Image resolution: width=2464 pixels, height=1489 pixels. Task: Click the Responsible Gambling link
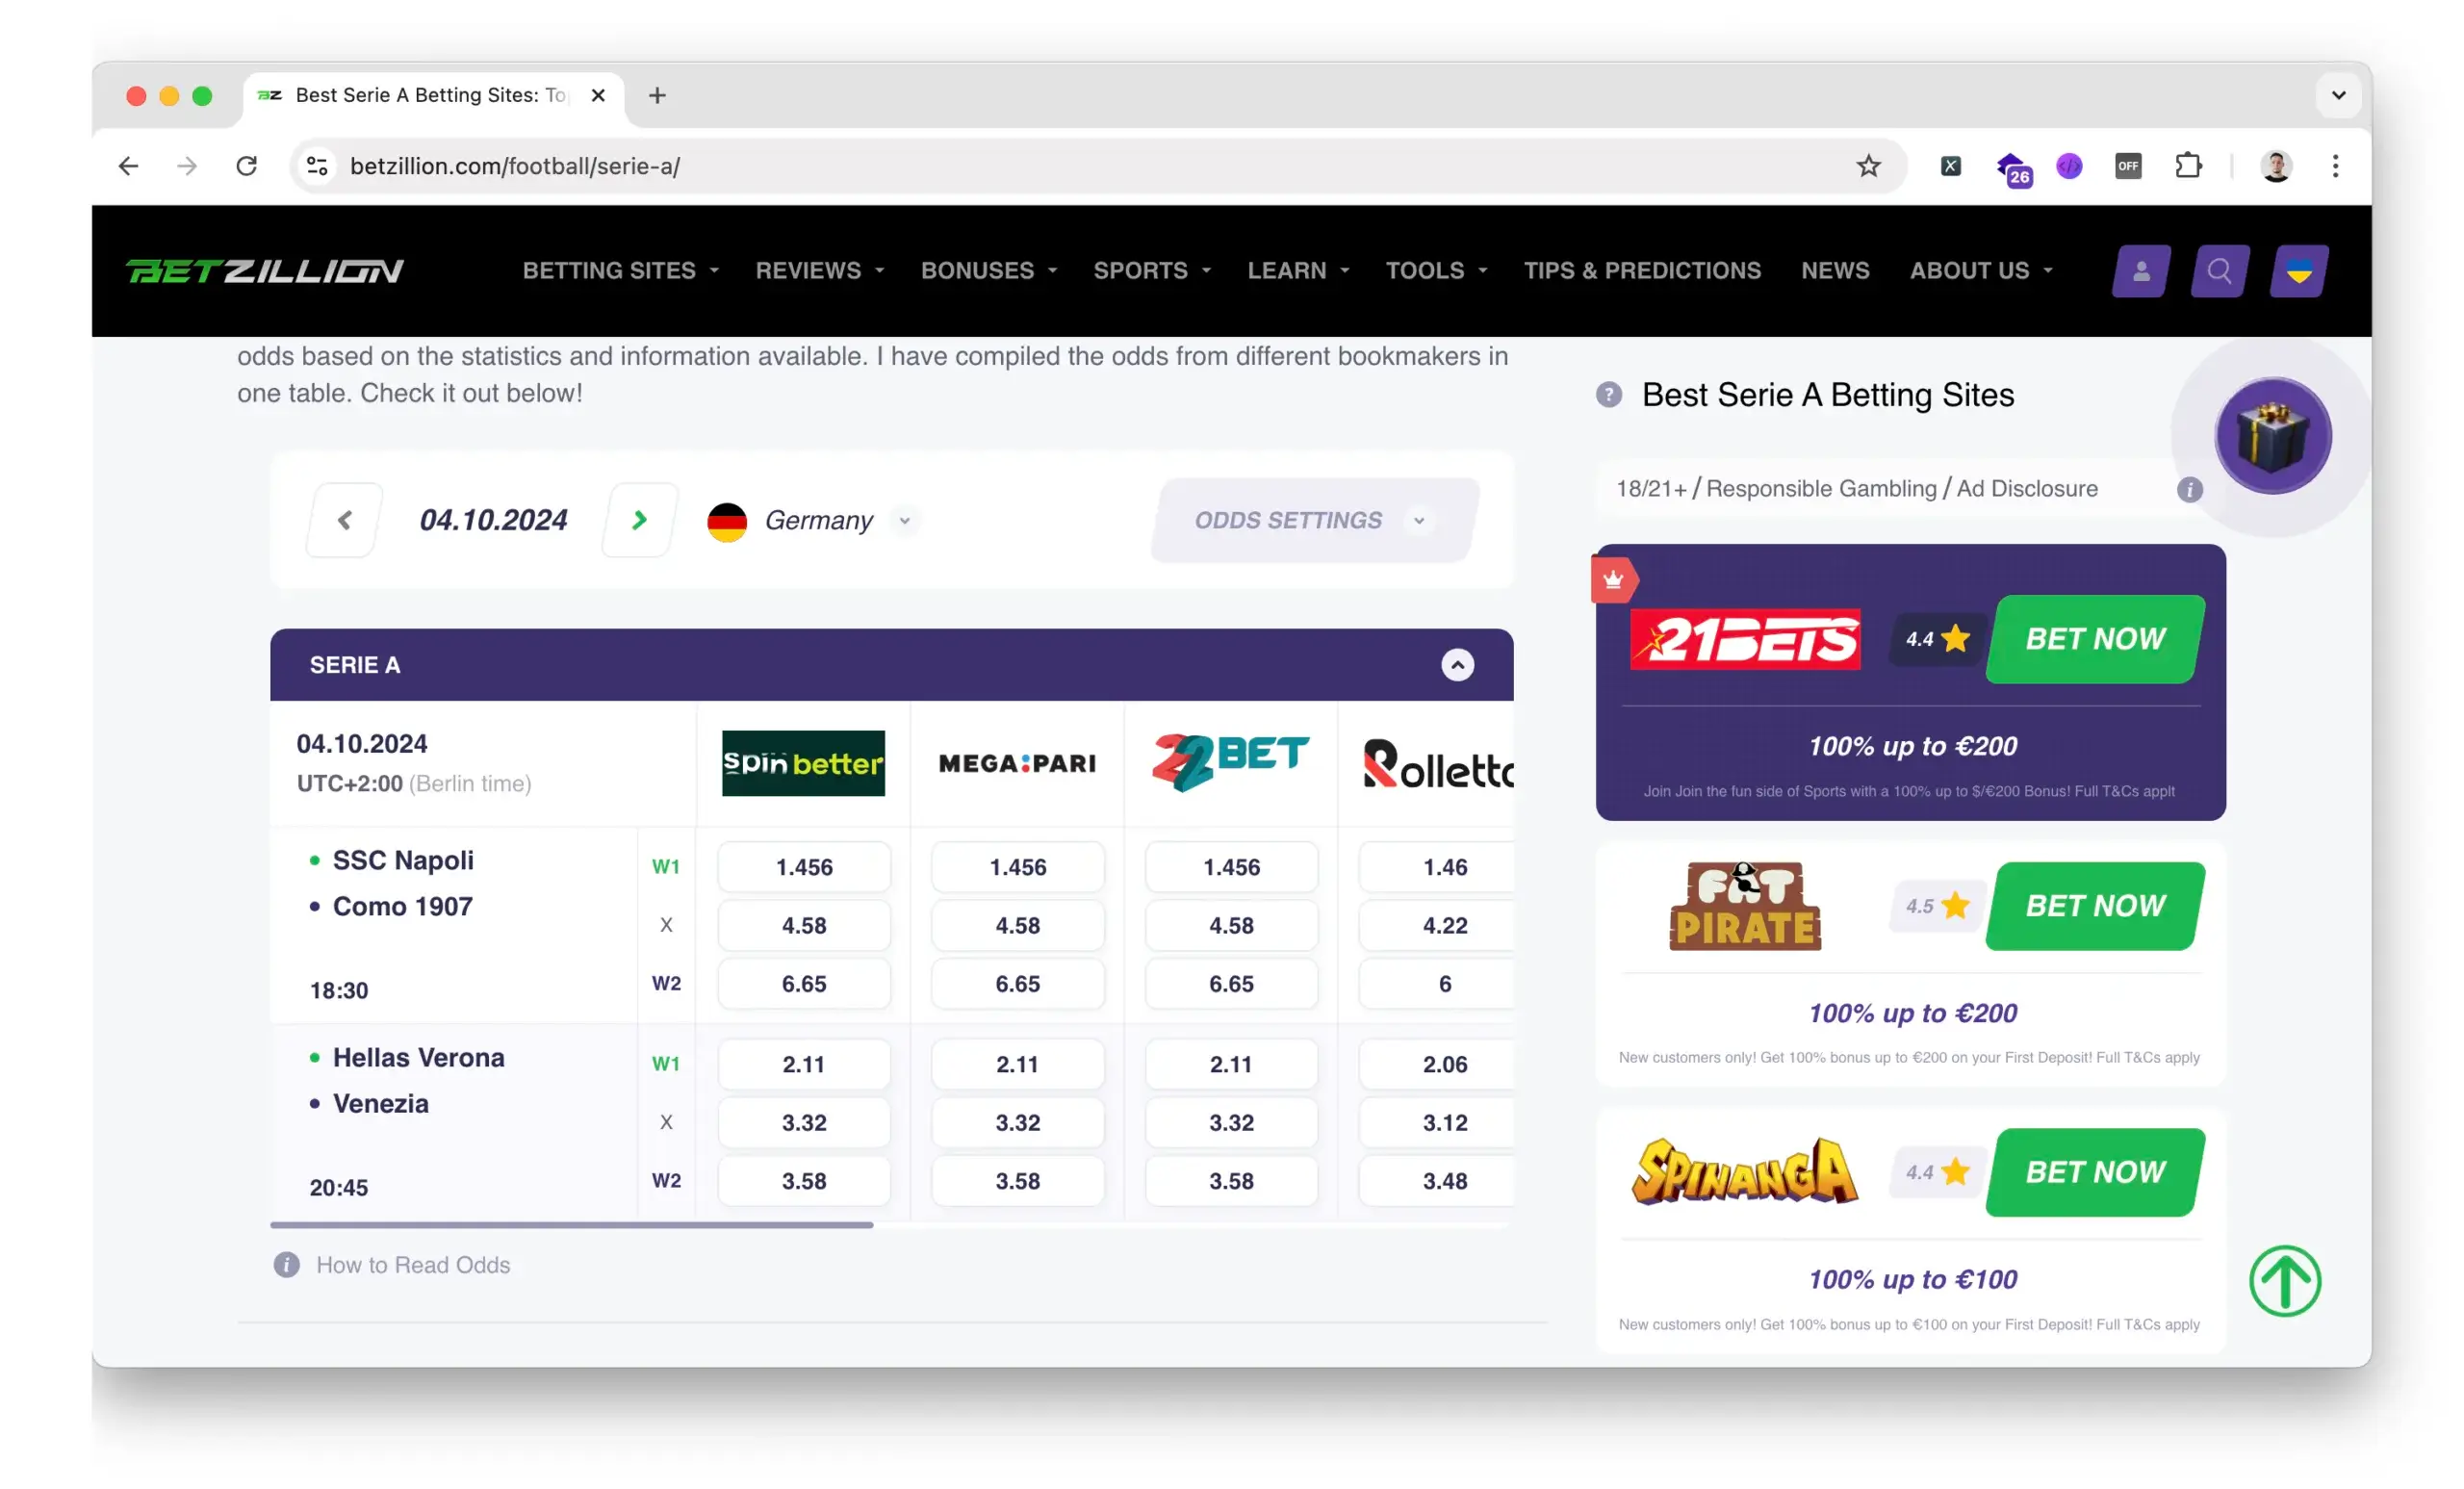(x=1822, y=488)
